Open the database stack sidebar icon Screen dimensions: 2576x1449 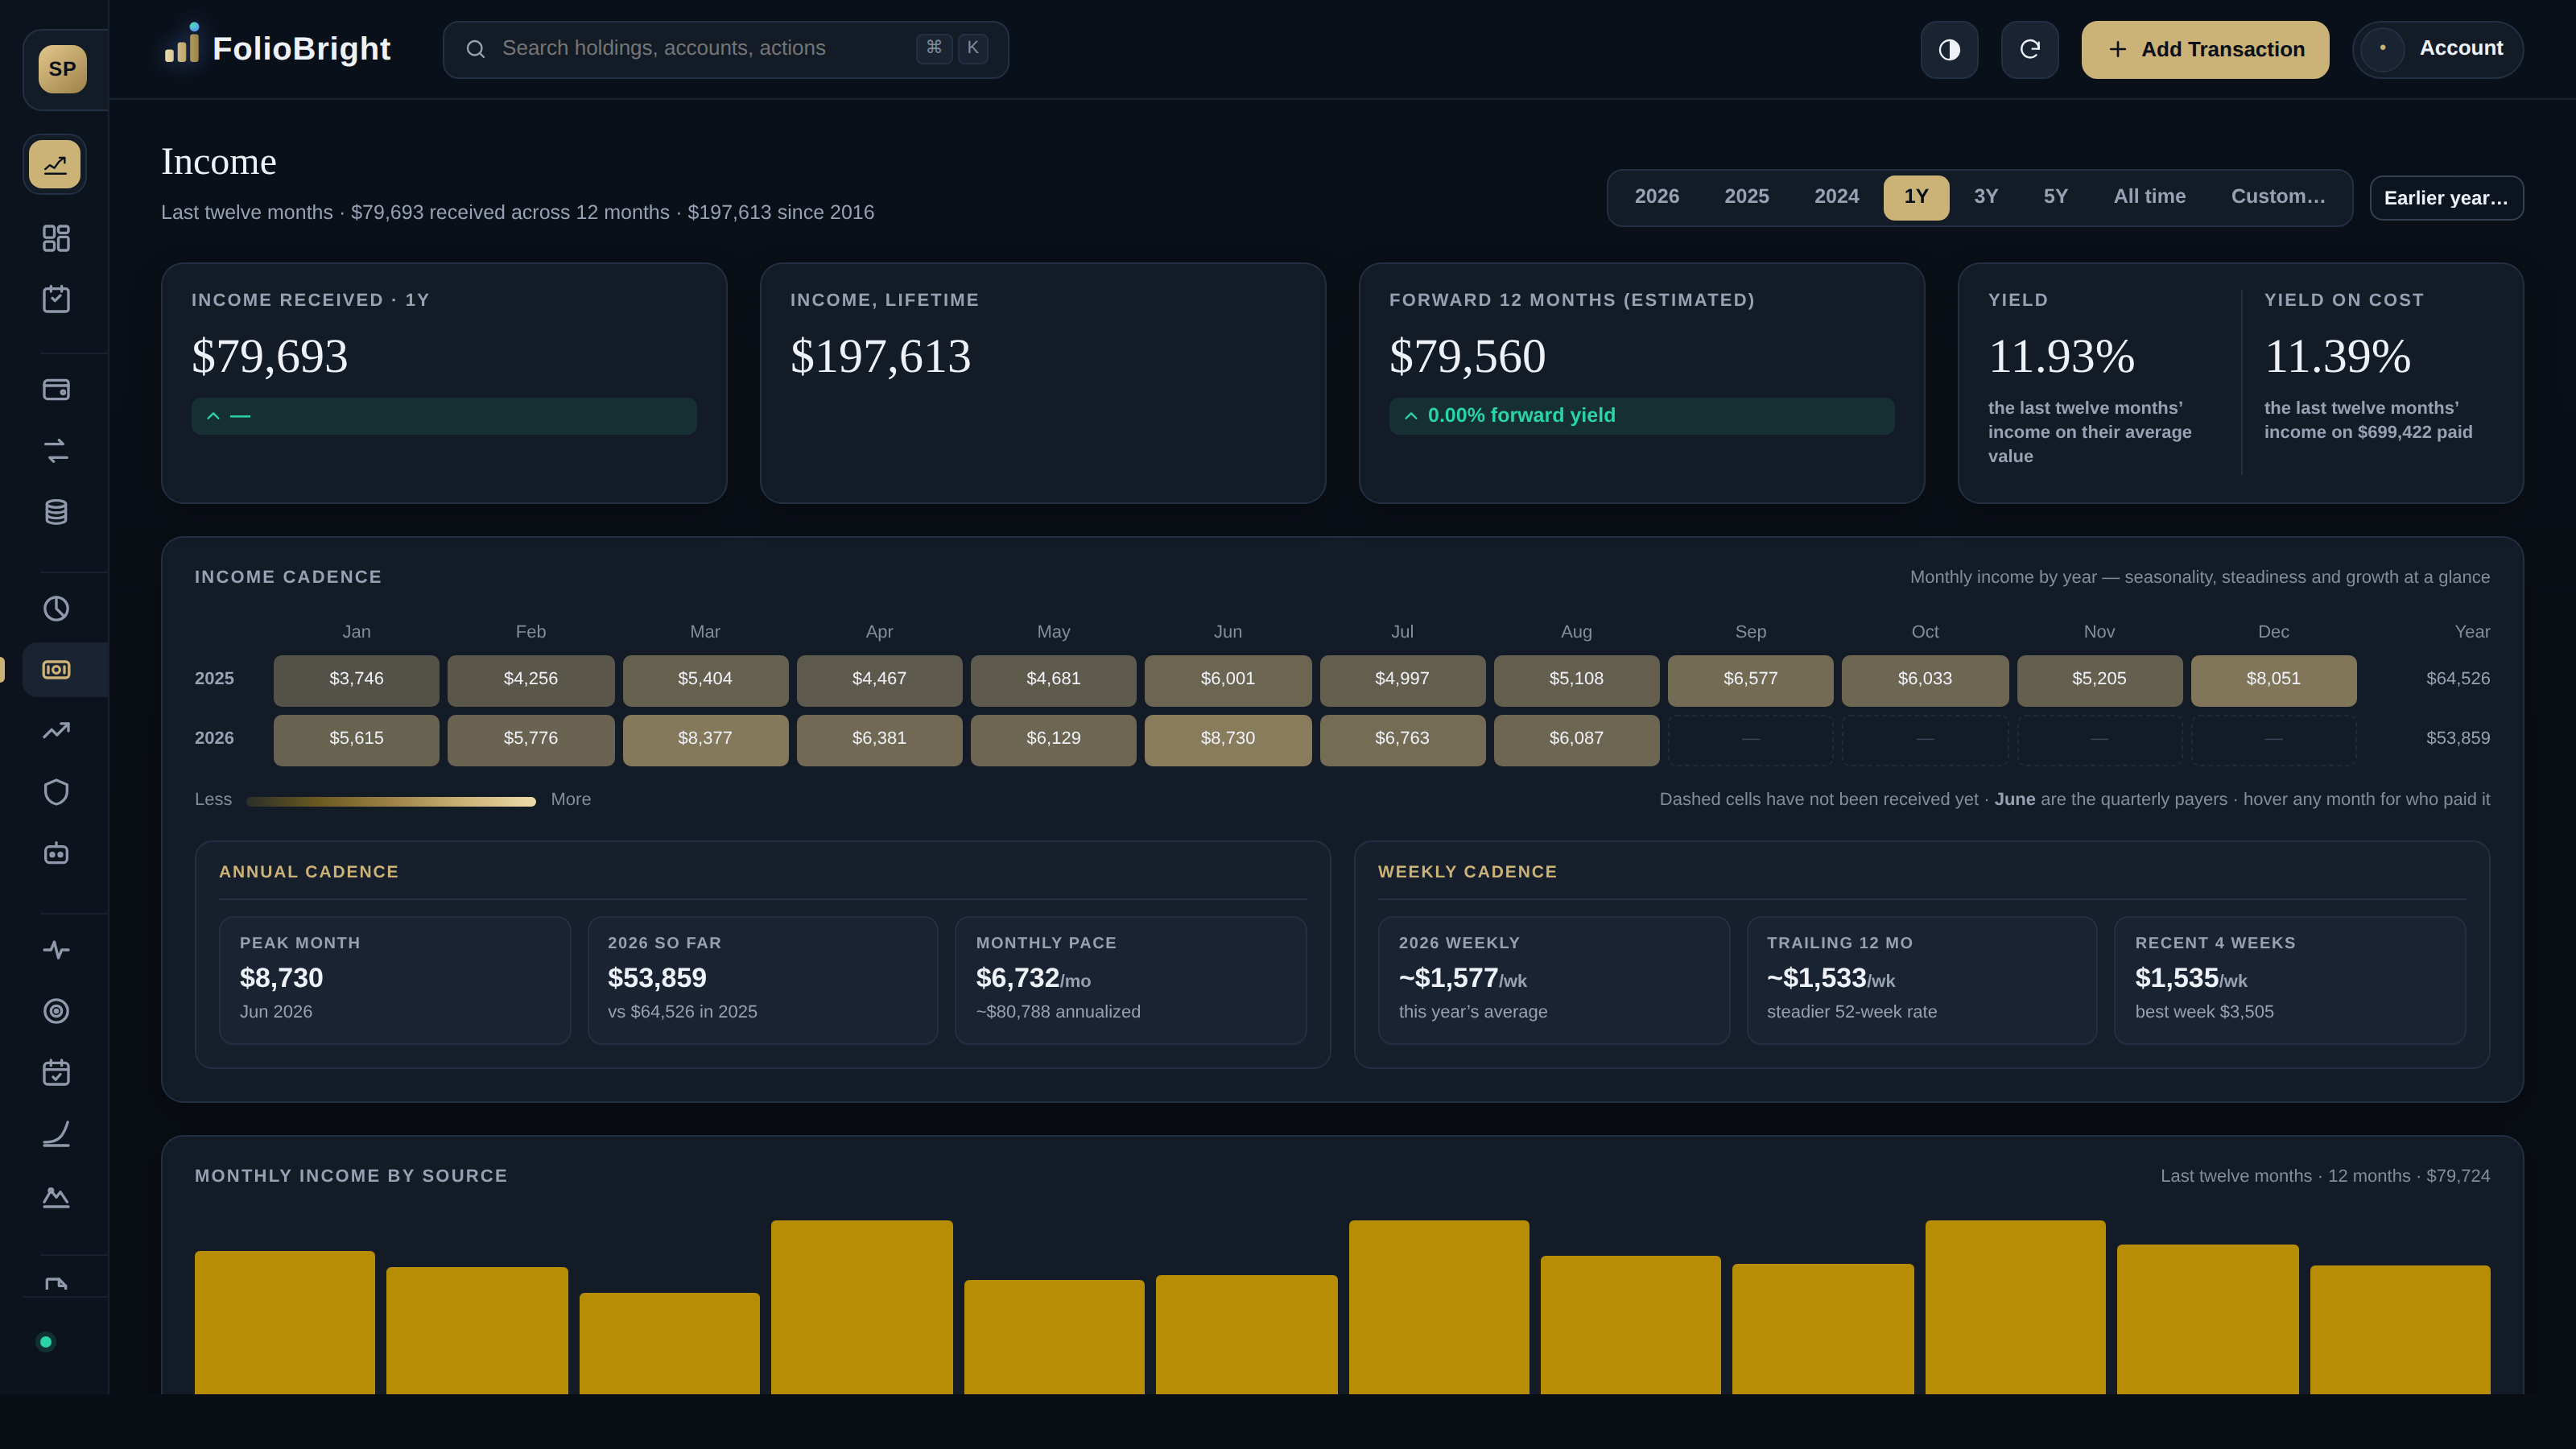56,512
